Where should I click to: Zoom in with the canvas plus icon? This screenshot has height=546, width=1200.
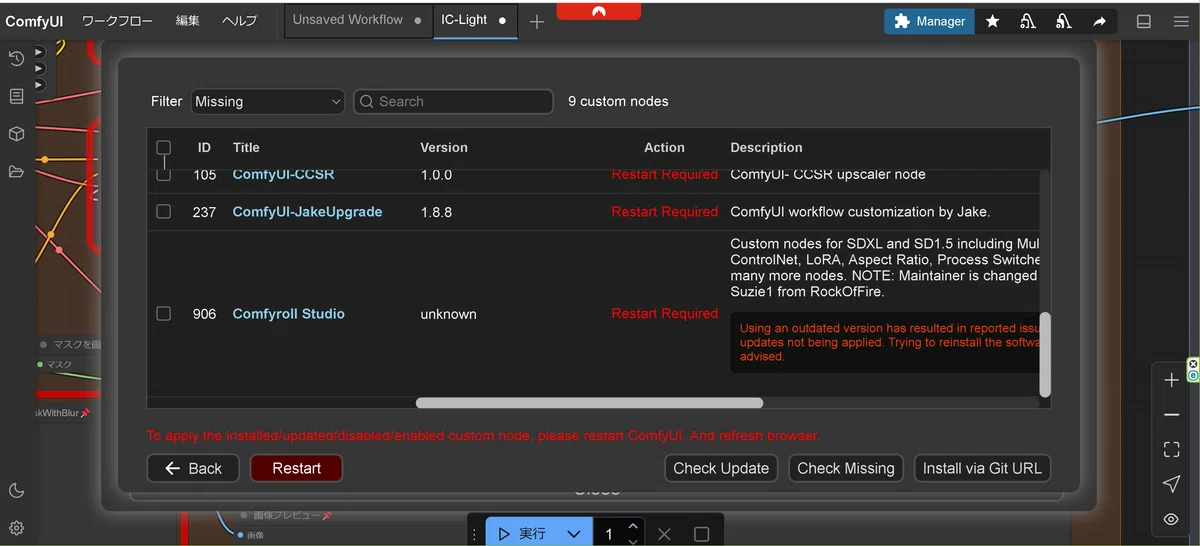[1171, 380]
